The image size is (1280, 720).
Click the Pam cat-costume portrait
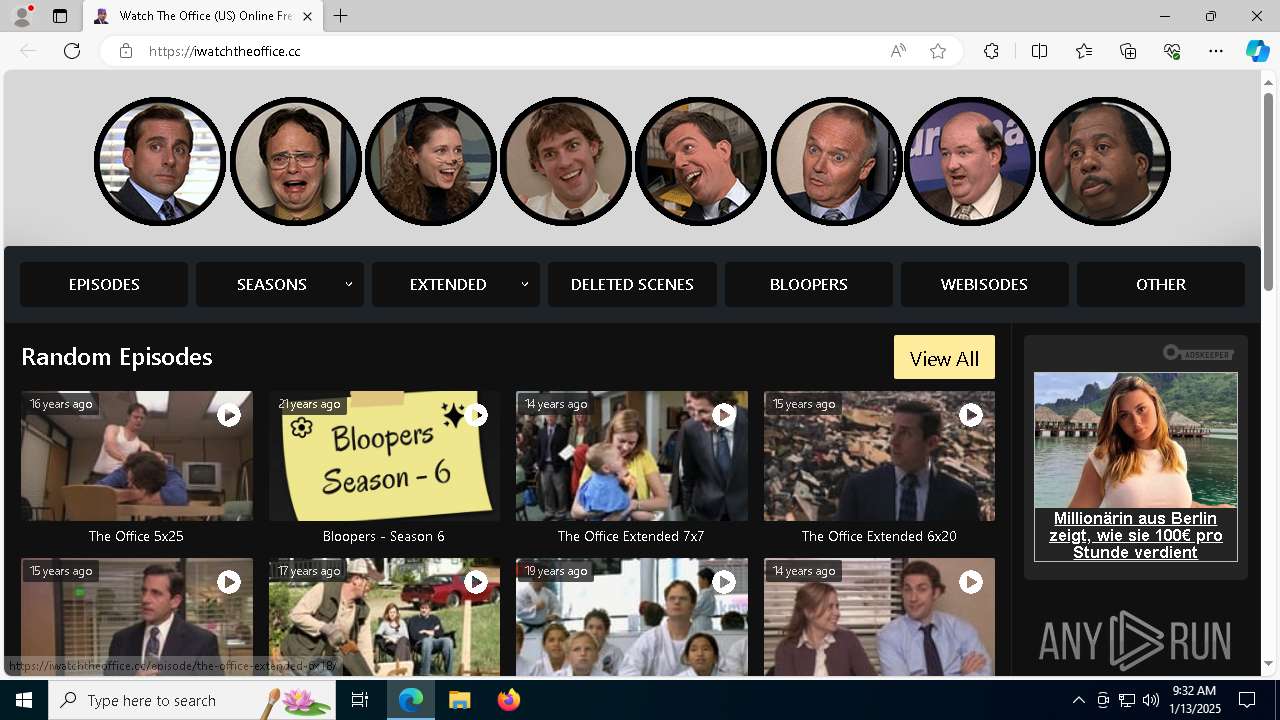point(431,161)
